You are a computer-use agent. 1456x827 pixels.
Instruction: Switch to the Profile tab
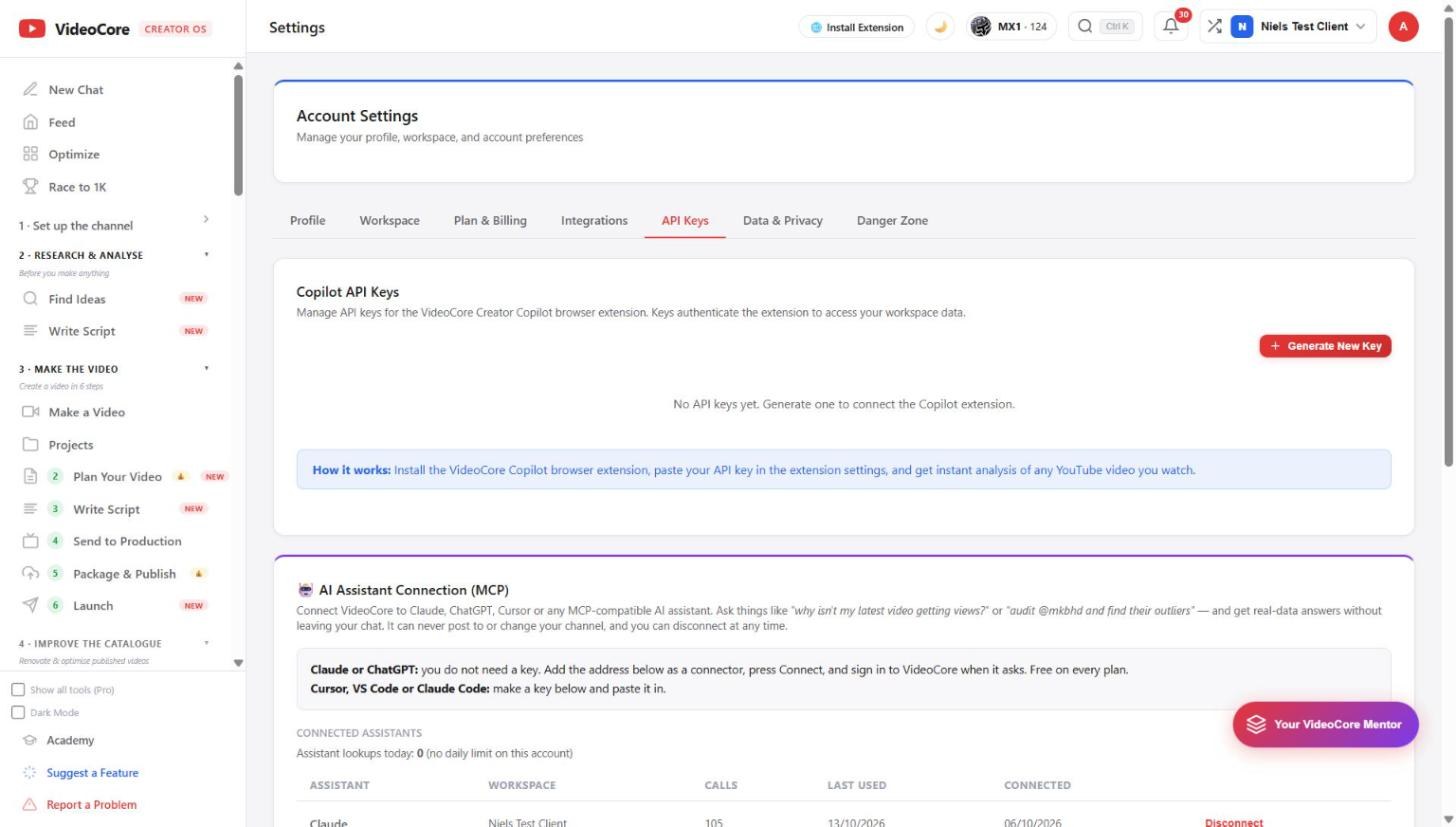pyautogui.click(x=308, y=221)
